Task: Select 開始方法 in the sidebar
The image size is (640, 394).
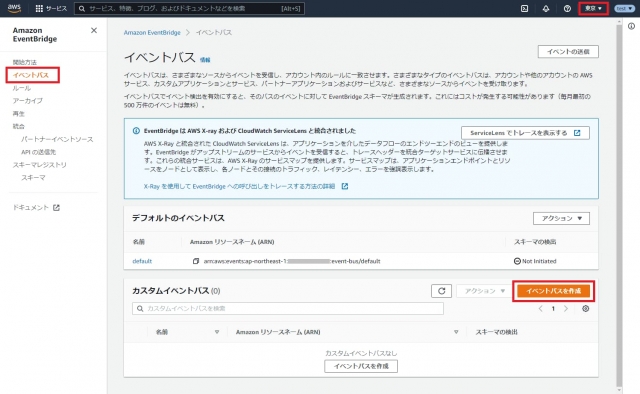Action: 24,62
